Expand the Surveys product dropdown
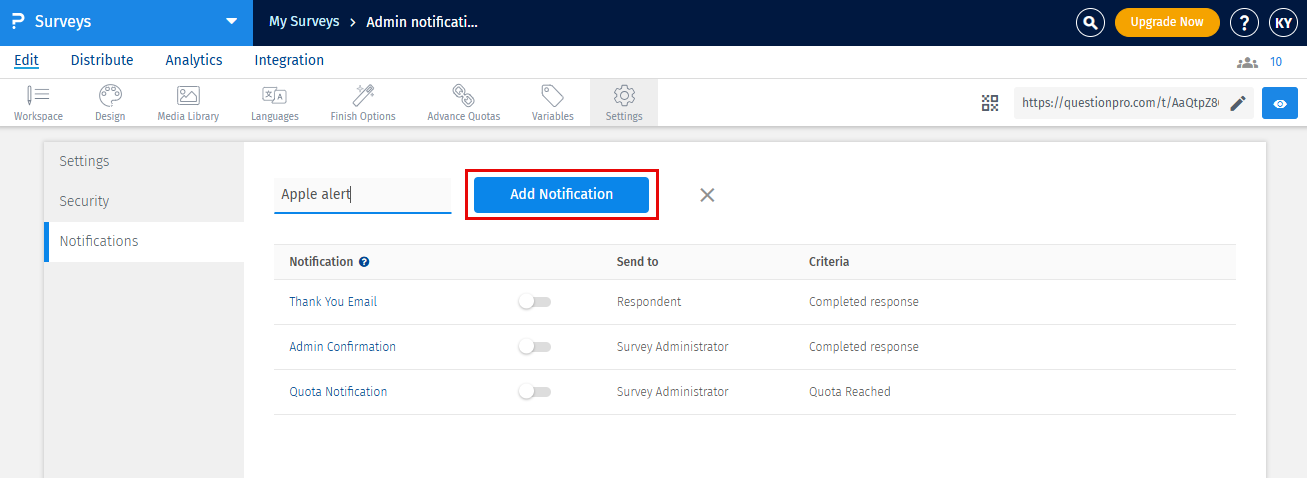 [x=232, y=22]
